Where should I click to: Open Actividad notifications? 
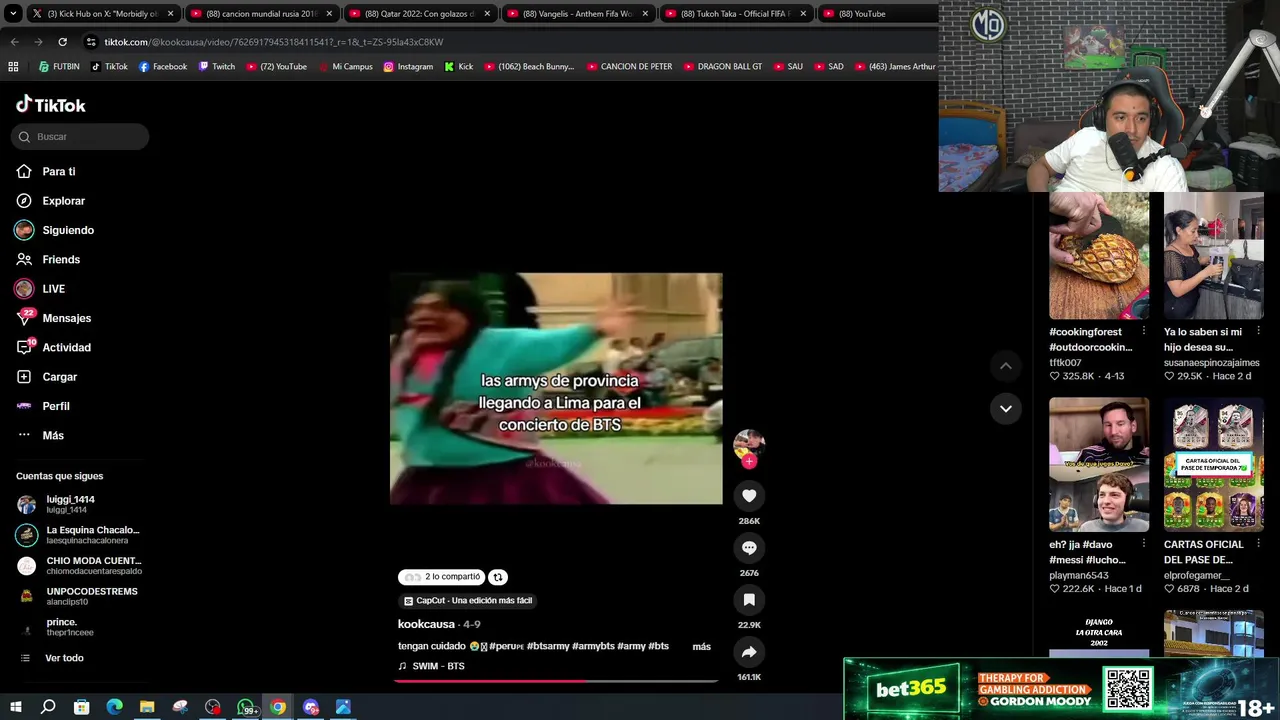(x=54, y=347)
